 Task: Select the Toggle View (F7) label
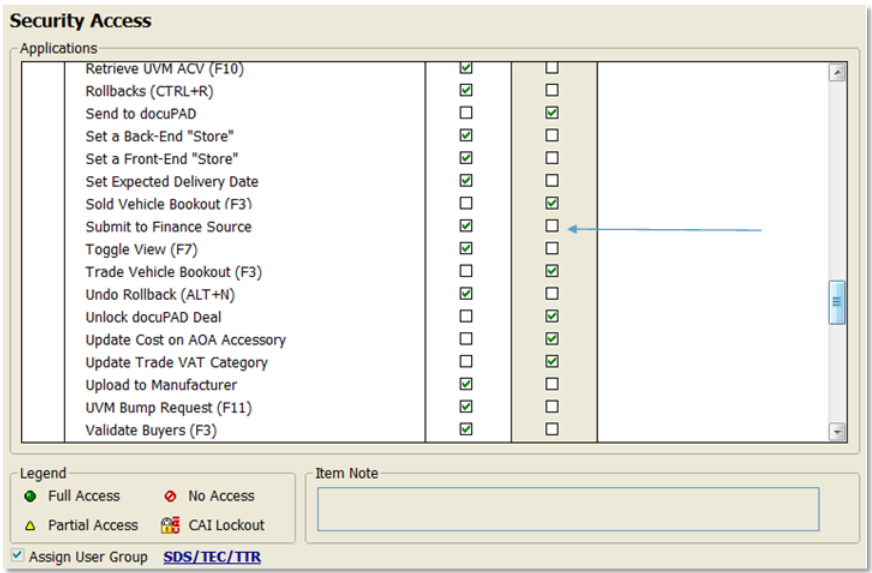pos(141,250)
